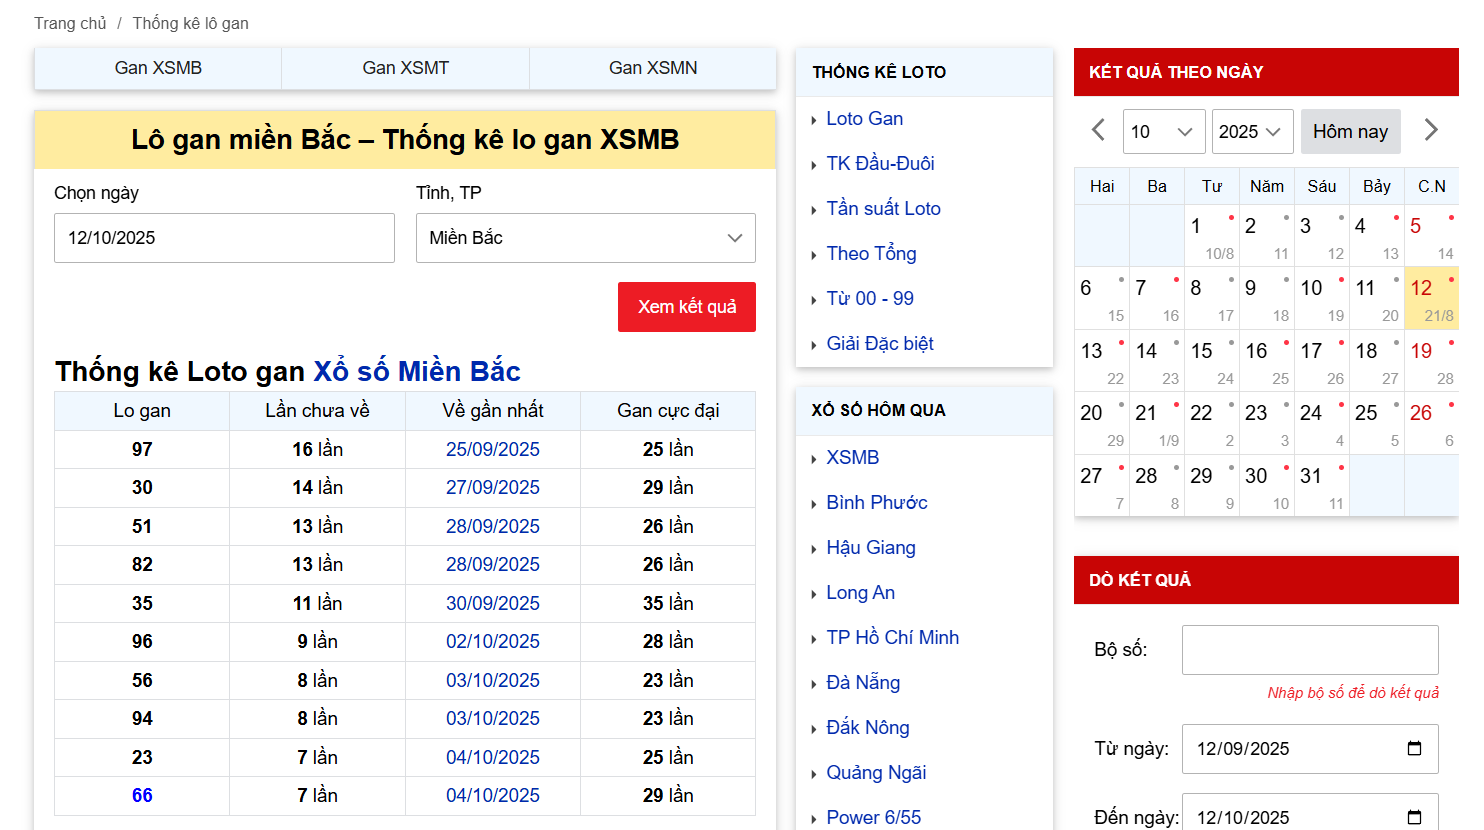Click the previous month arrow on the calendar
The image size is (1484, 830).
click(1096, 129)
